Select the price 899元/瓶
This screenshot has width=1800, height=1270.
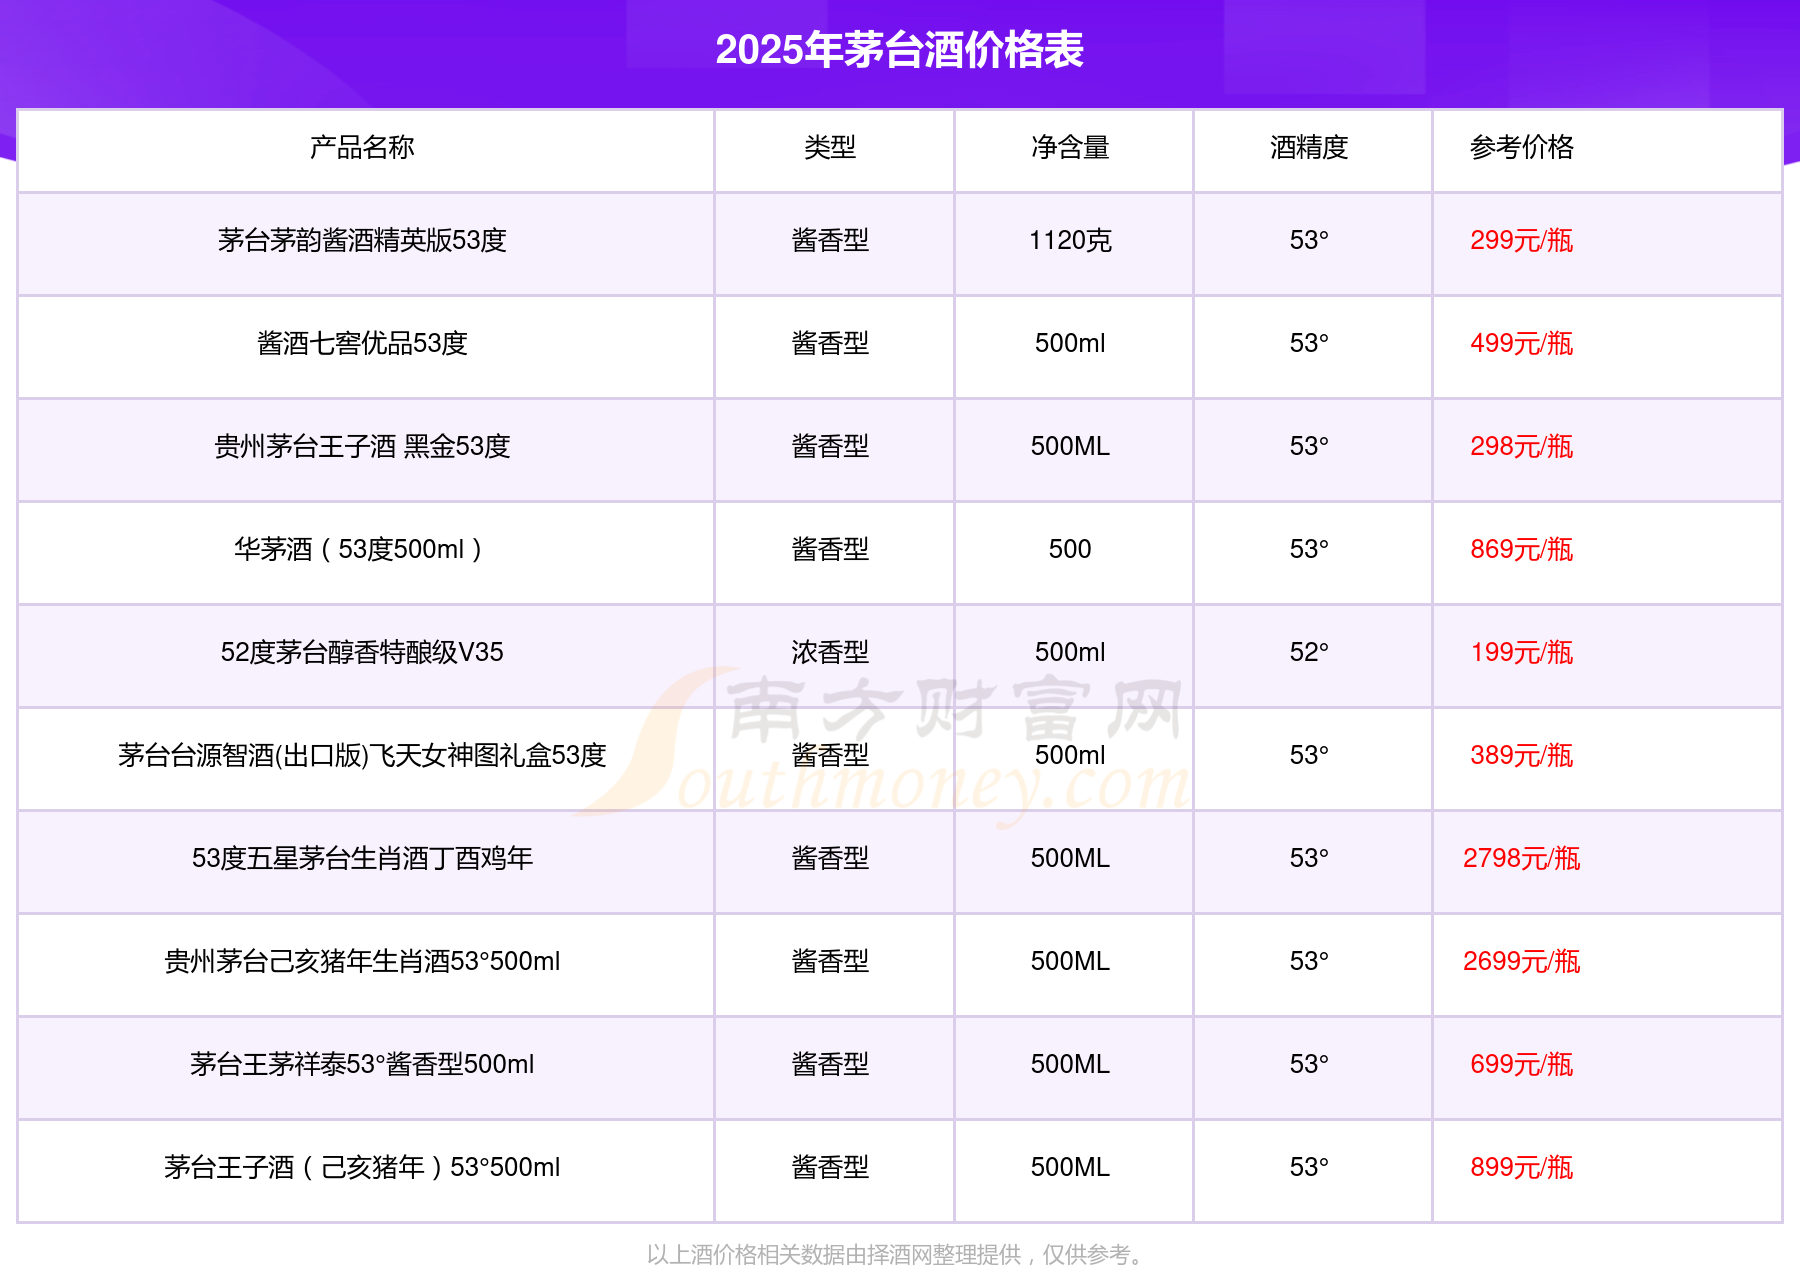coord(1521,1168)
